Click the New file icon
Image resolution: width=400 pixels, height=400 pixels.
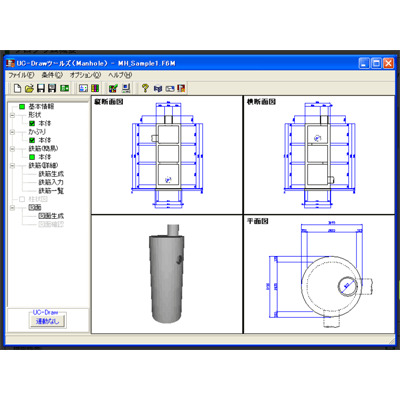tap(17, 88)
